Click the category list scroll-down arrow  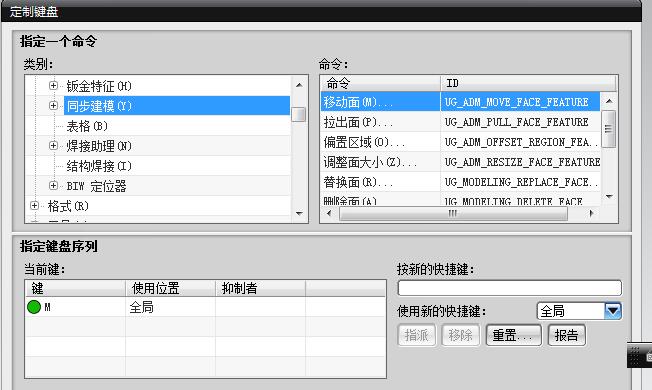(x=299, y=213)
